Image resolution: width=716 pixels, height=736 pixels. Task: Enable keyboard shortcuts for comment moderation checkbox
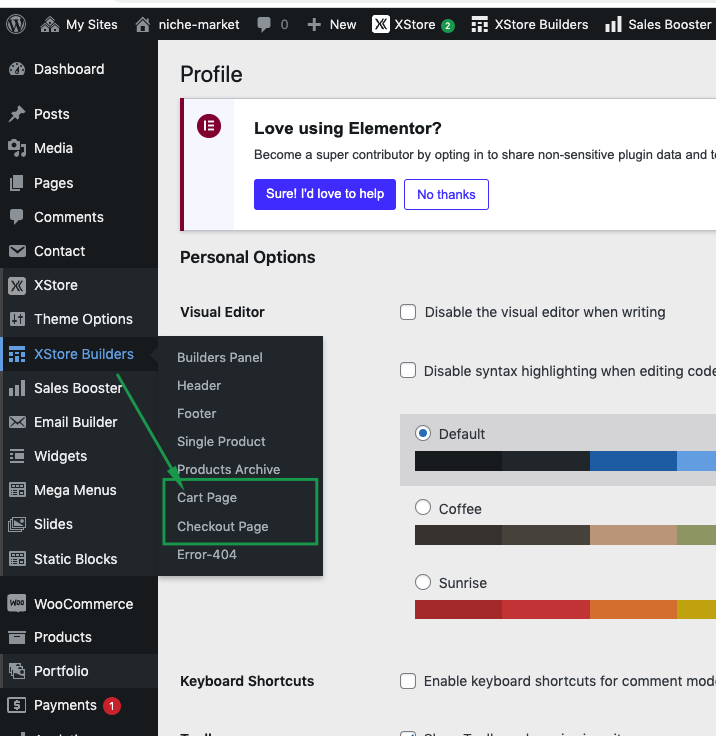click(x=408, y=681)
